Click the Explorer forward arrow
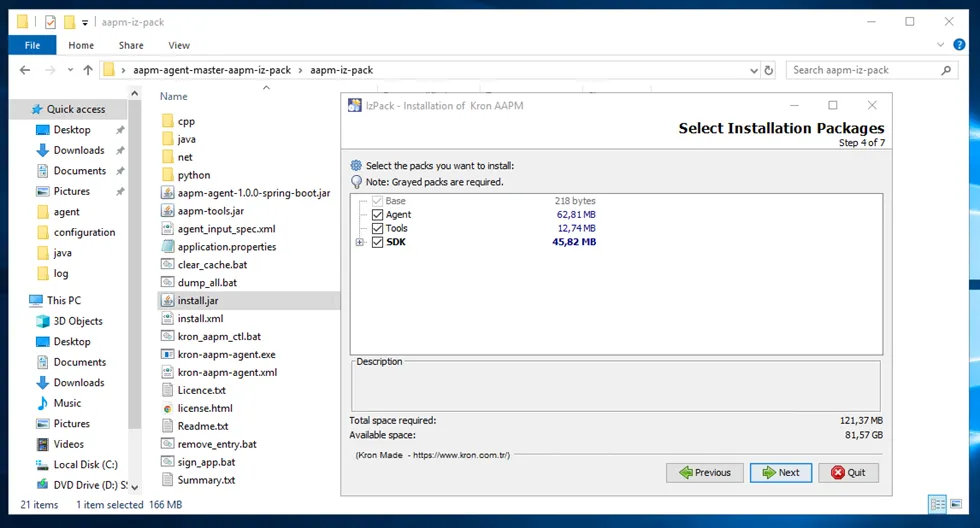The height and width of the screenshot is (528, 980). (50, 70)
